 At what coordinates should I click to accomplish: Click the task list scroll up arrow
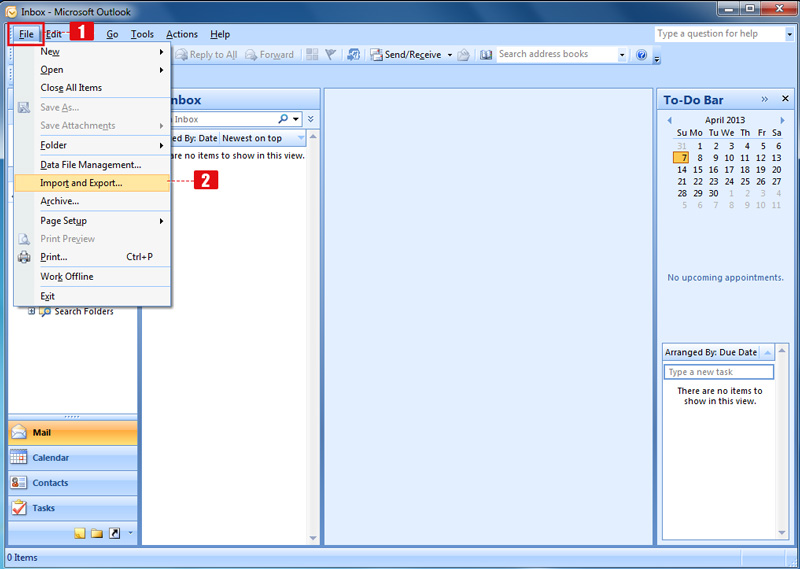coord(782,351)
